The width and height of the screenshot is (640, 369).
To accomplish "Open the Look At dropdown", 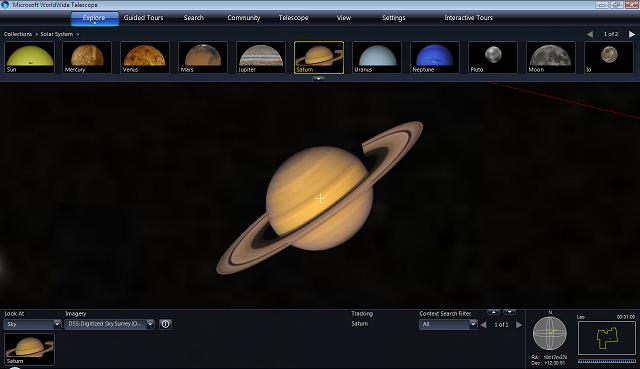I will 32,324.
